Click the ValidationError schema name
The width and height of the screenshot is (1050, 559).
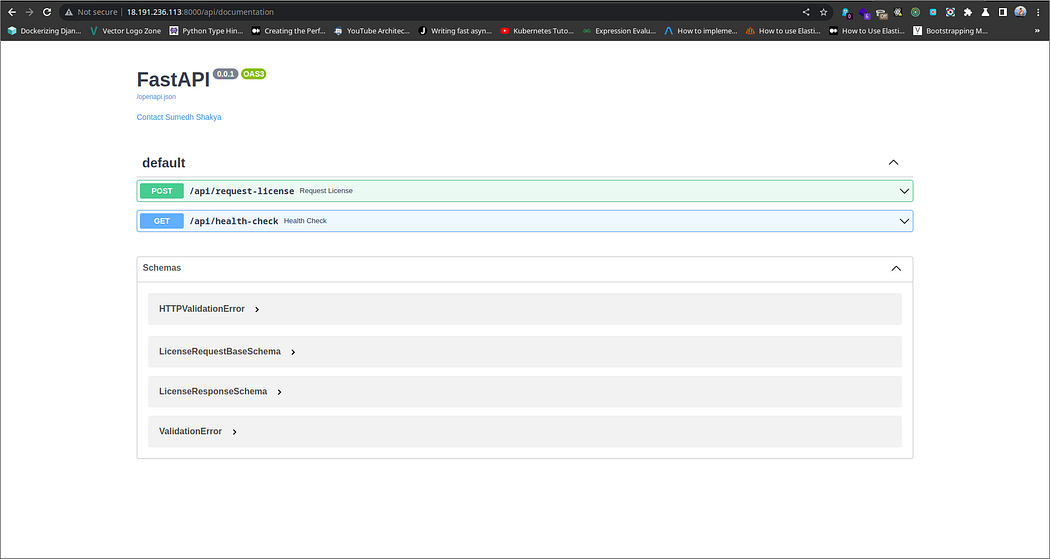190,432
